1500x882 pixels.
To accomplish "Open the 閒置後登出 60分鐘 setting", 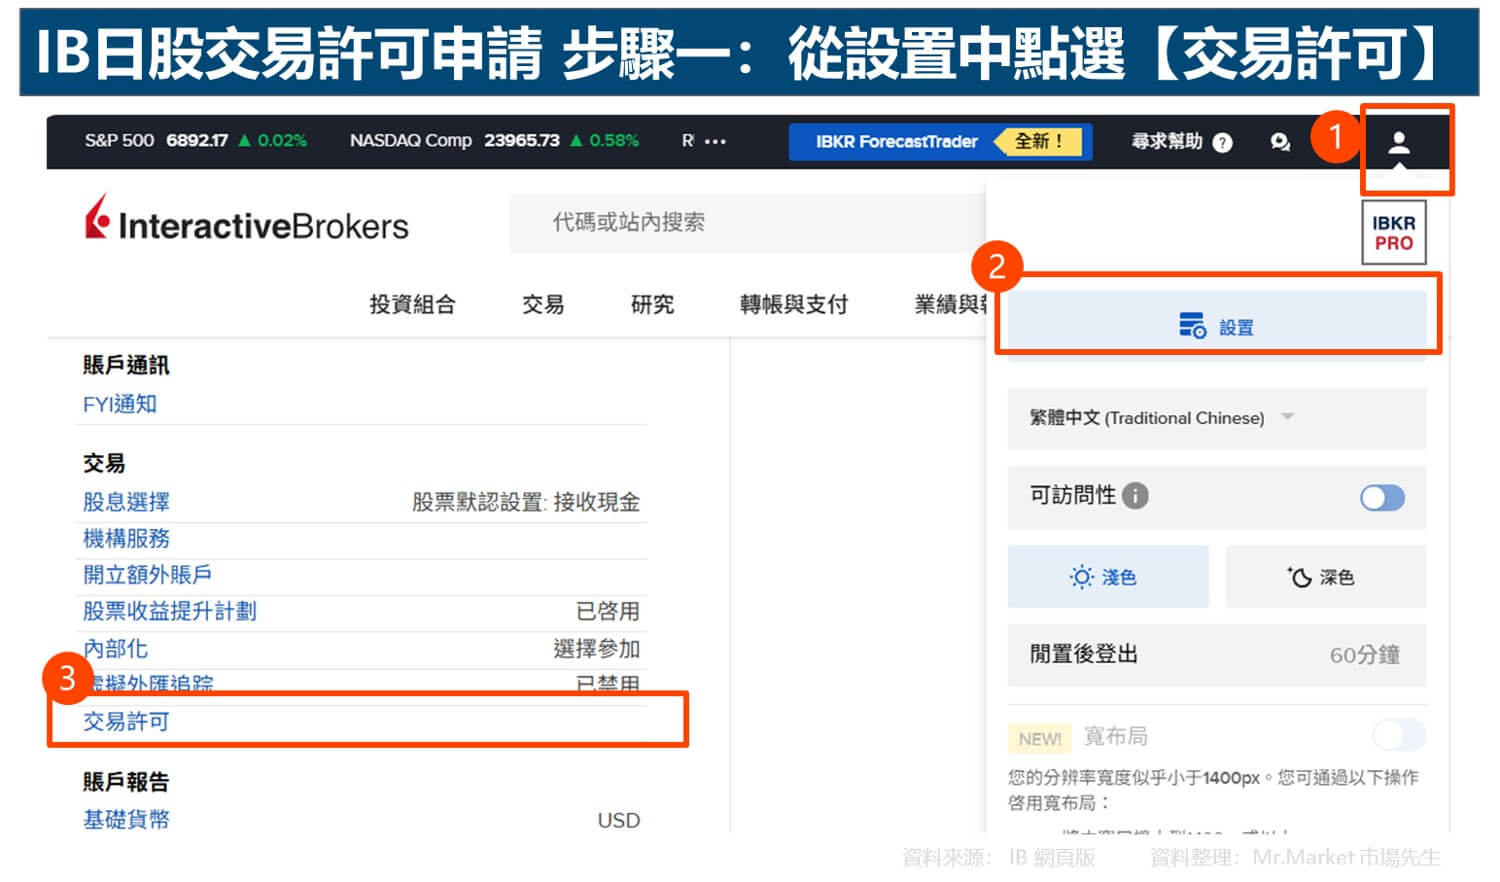I will pyautogui.click(x=1216, y=655).
